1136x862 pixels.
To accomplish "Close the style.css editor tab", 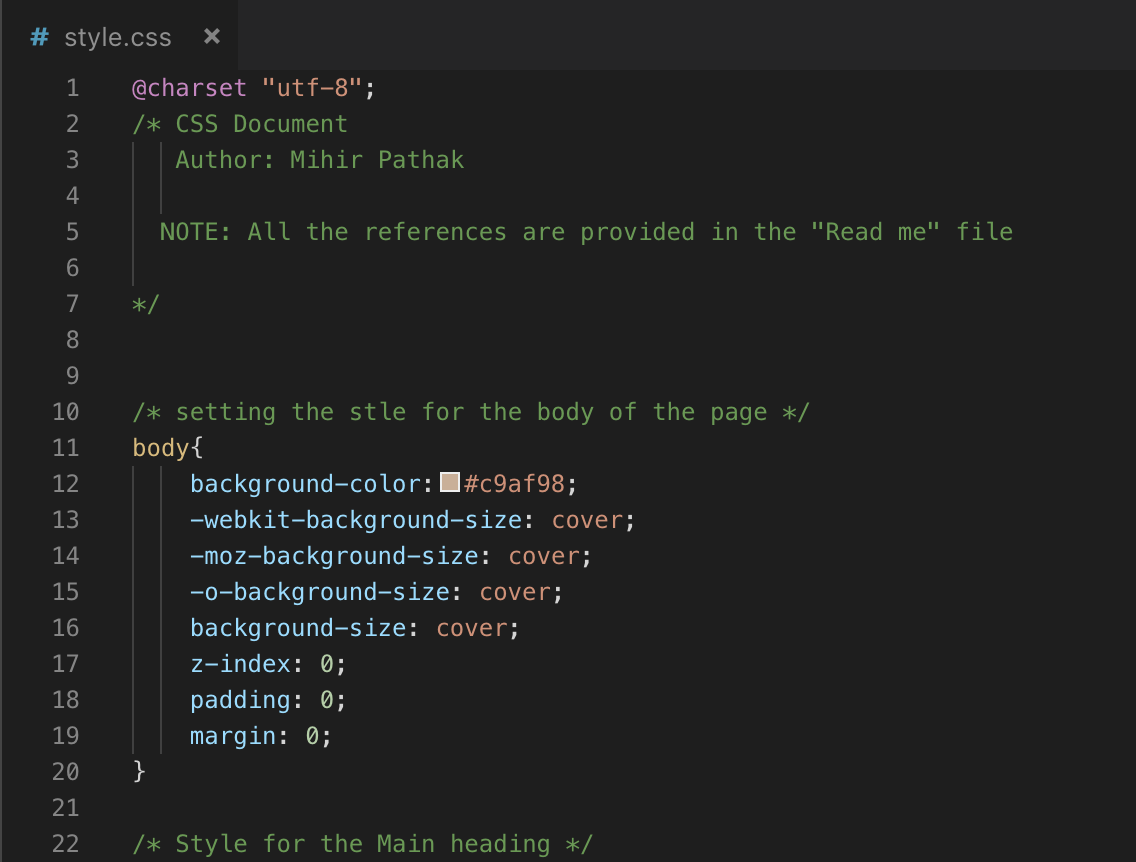I will point(211,37).
